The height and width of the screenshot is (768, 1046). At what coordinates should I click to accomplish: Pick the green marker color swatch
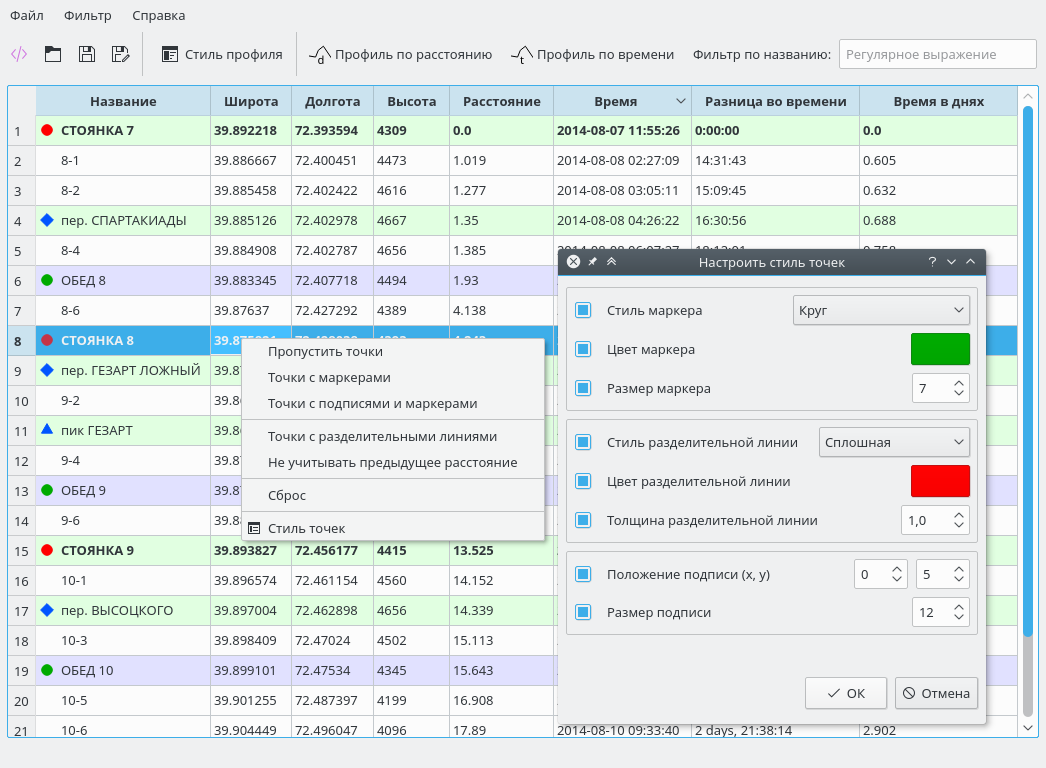[x=940, y=349]
